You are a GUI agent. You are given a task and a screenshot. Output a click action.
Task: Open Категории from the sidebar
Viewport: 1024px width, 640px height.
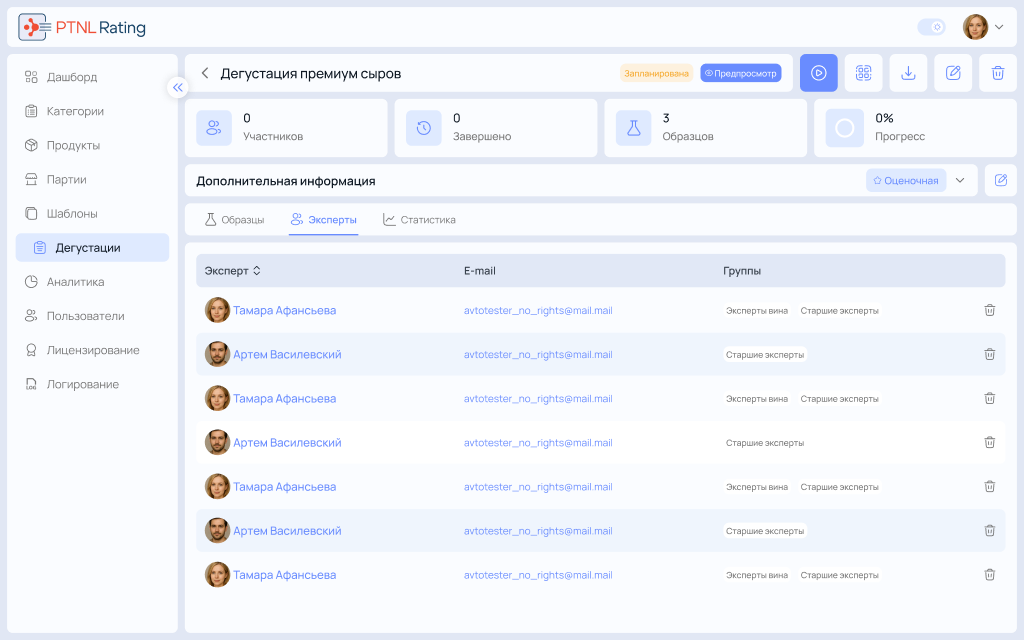92,111
